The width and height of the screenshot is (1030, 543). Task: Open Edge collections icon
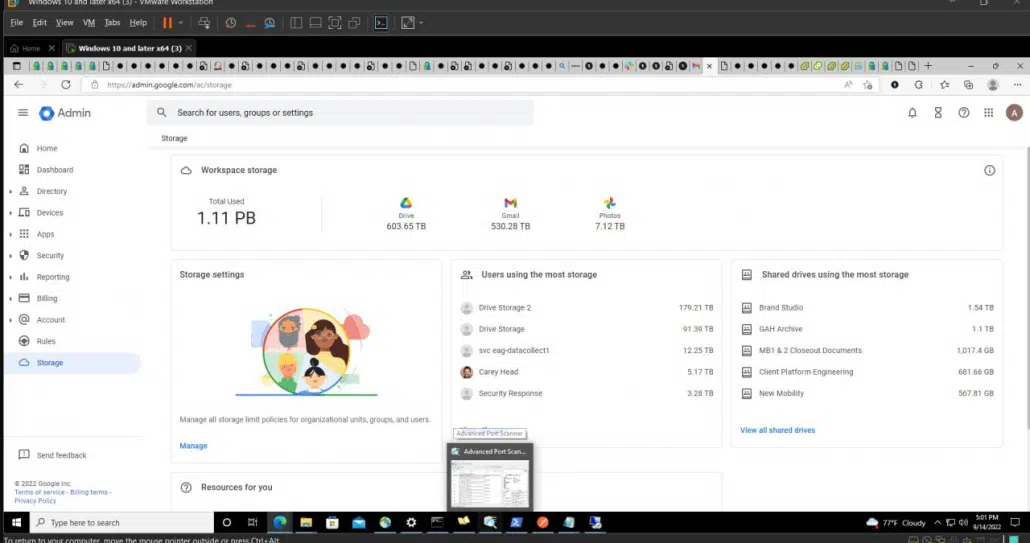(x=968, y=85)
